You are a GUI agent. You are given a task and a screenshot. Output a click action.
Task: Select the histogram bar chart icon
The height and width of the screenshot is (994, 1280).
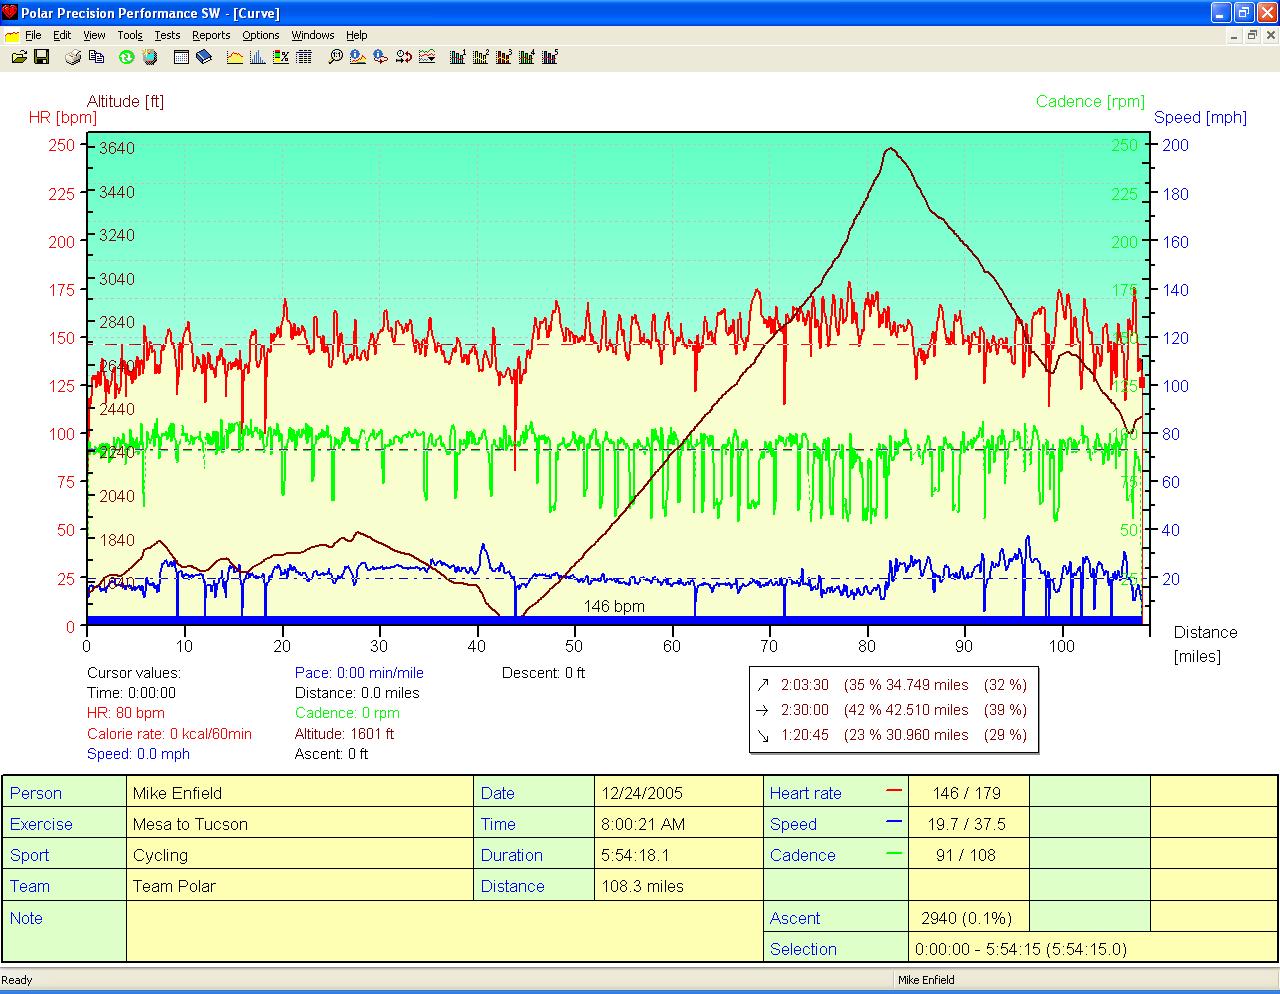pos(258,57)
